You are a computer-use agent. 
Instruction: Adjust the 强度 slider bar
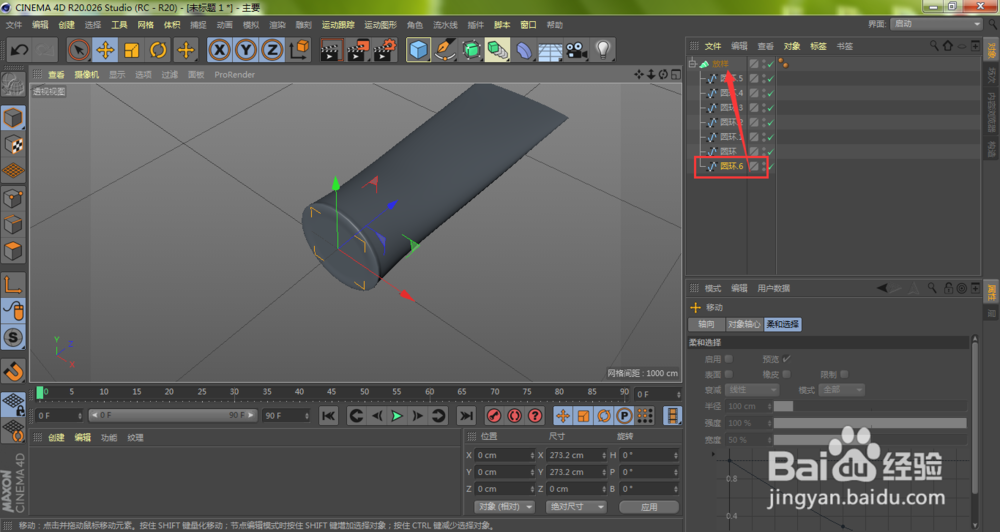coord(870,423)
